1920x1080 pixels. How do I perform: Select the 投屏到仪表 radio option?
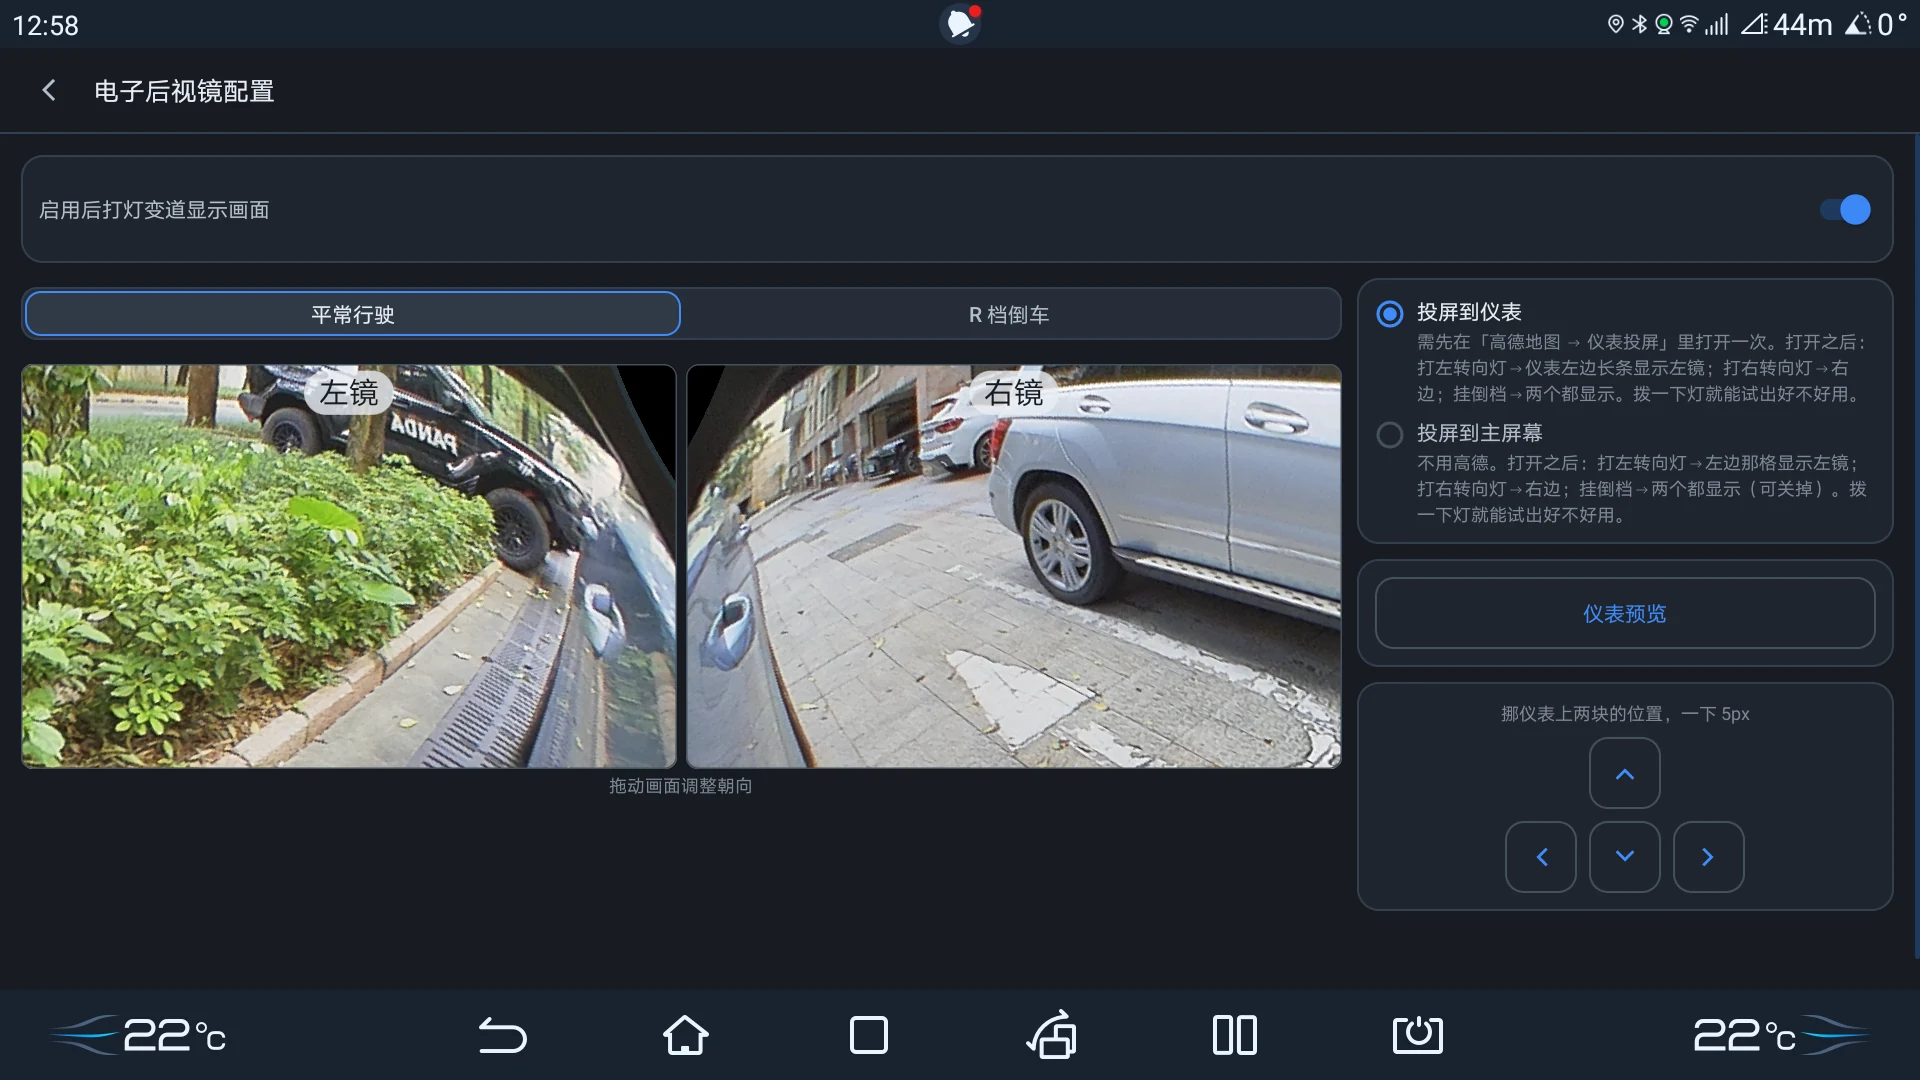tap(1390, 314)
